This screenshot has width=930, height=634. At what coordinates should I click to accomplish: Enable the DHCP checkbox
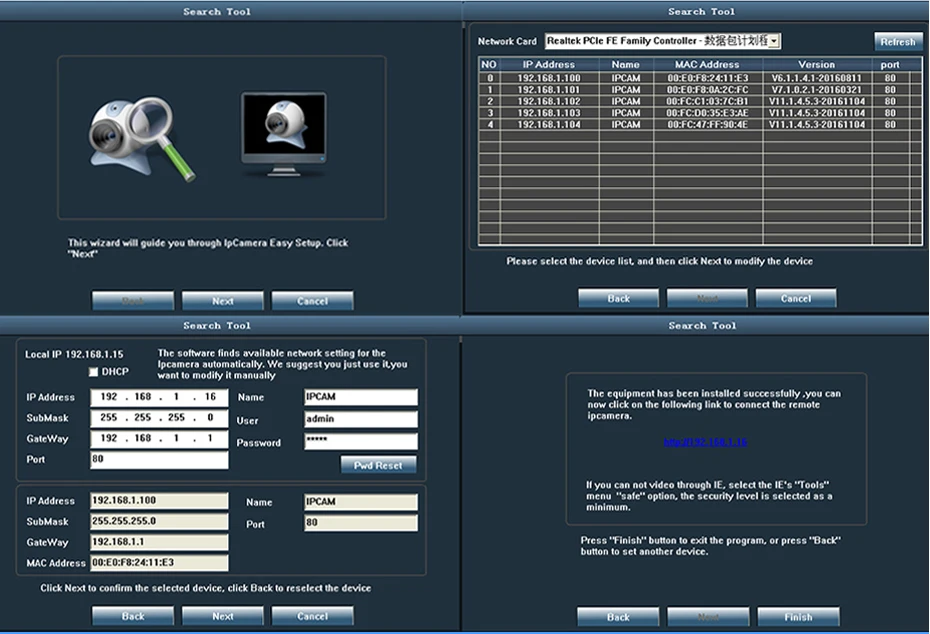[93, 372]
